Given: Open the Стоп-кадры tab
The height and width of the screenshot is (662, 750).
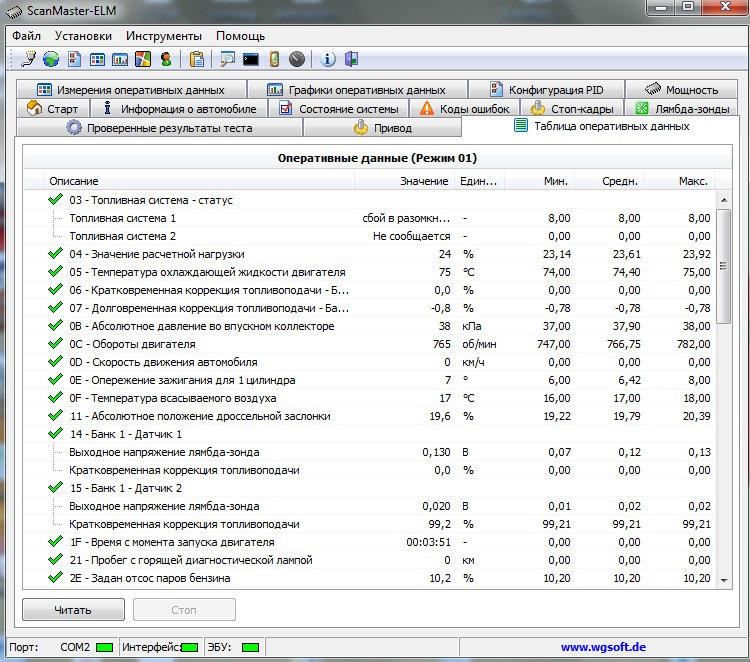Looking at the screenshot, I should tap(572, 109).
